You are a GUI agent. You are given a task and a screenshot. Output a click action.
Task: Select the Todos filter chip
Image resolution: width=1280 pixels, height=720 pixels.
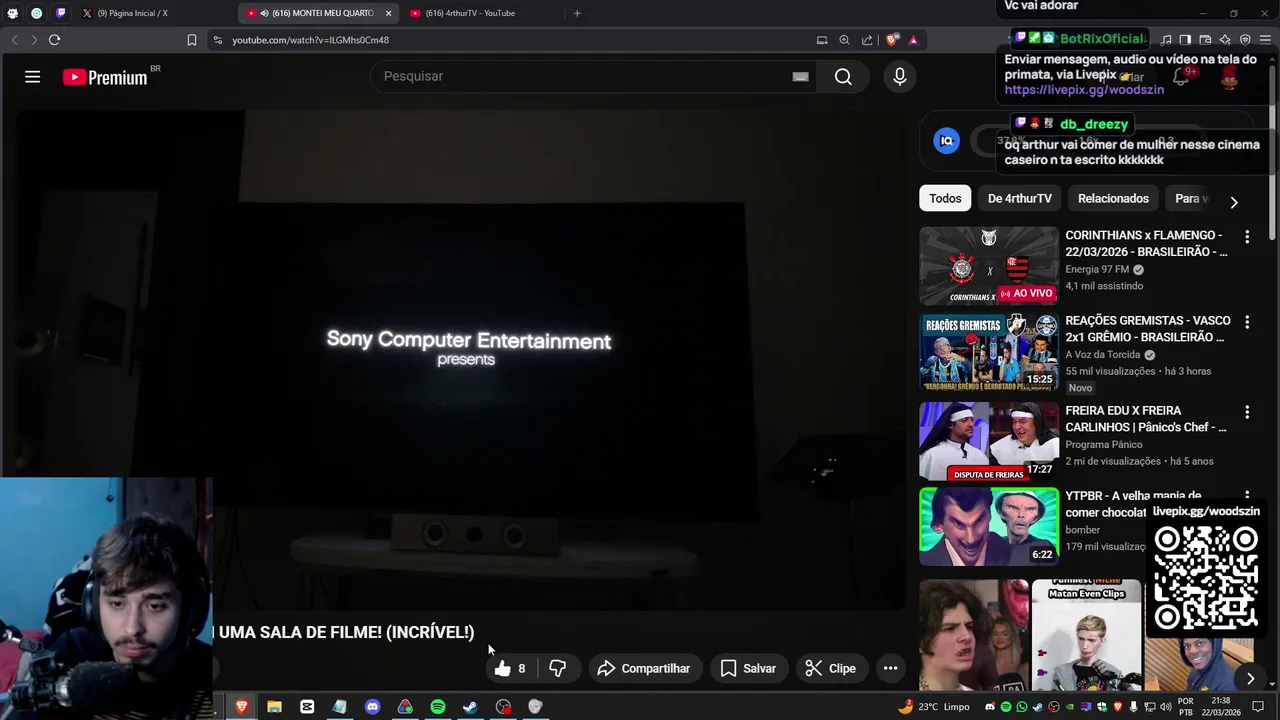click(x=945, y=198)
